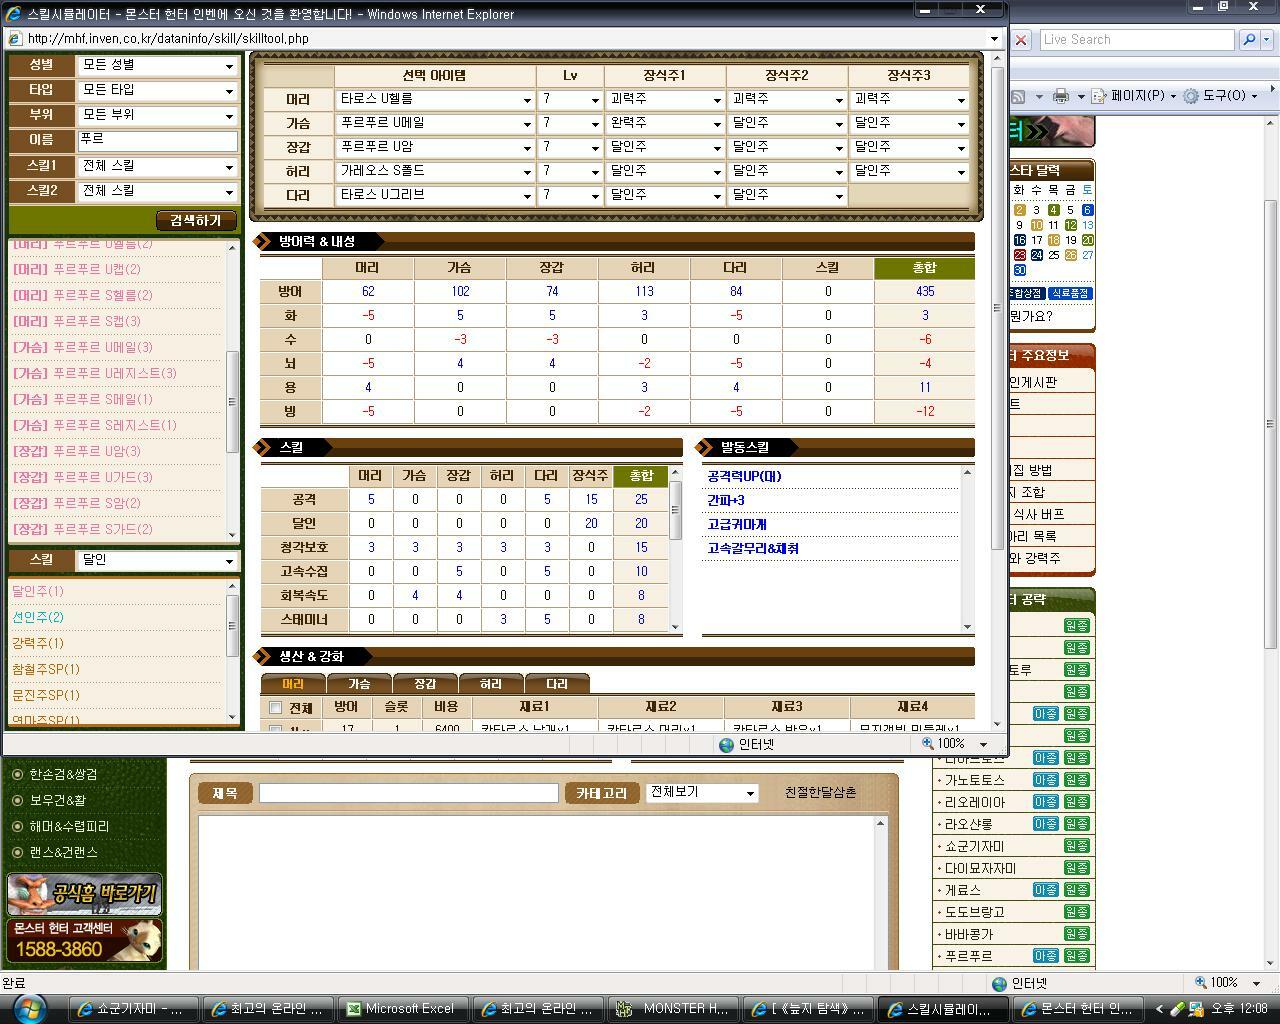
Task: Click the RSS feed icon
Action: click(x=1017, y=96)
